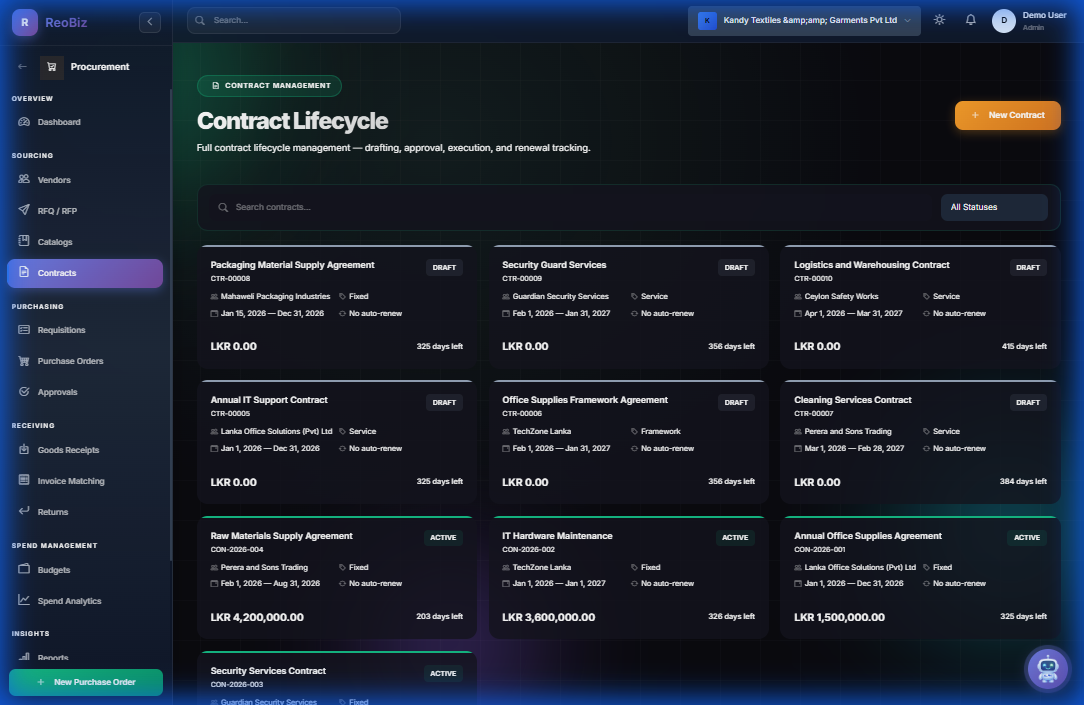
Task: Click the New Contract button
Action: (1007, 115)
